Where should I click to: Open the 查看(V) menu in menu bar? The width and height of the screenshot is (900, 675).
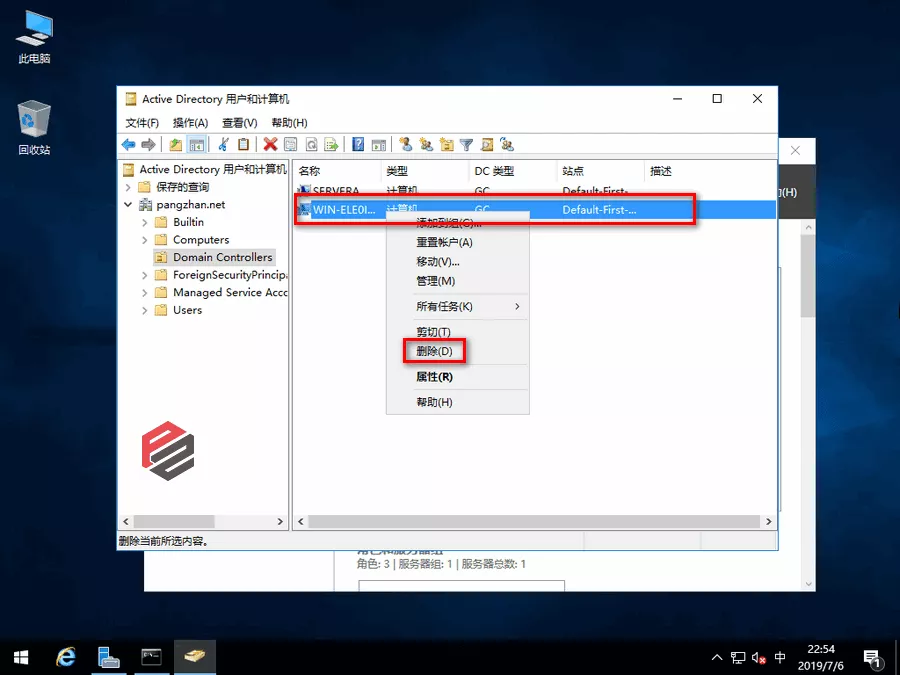239,123
